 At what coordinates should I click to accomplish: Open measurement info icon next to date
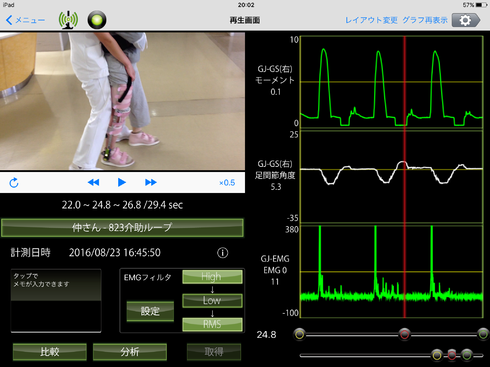(x=223, y=253)
